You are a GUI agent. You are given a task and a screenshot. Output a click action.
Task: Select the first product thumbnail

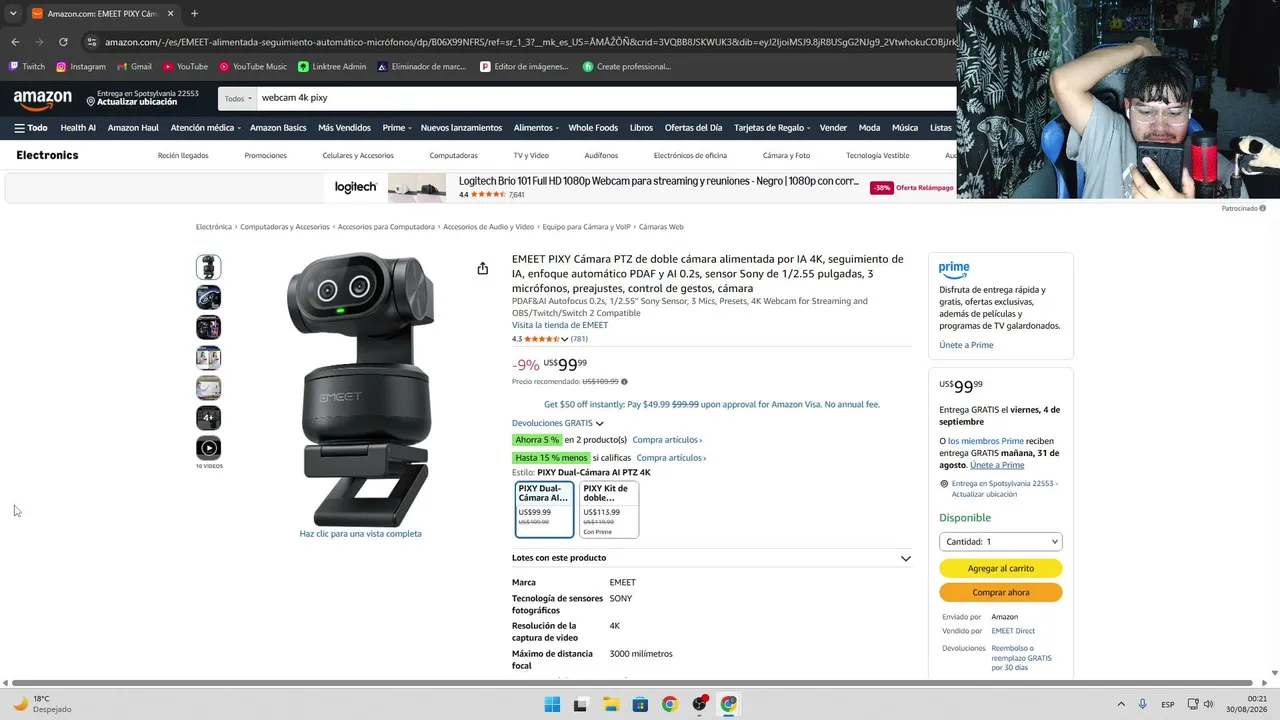tap(208, 267)
